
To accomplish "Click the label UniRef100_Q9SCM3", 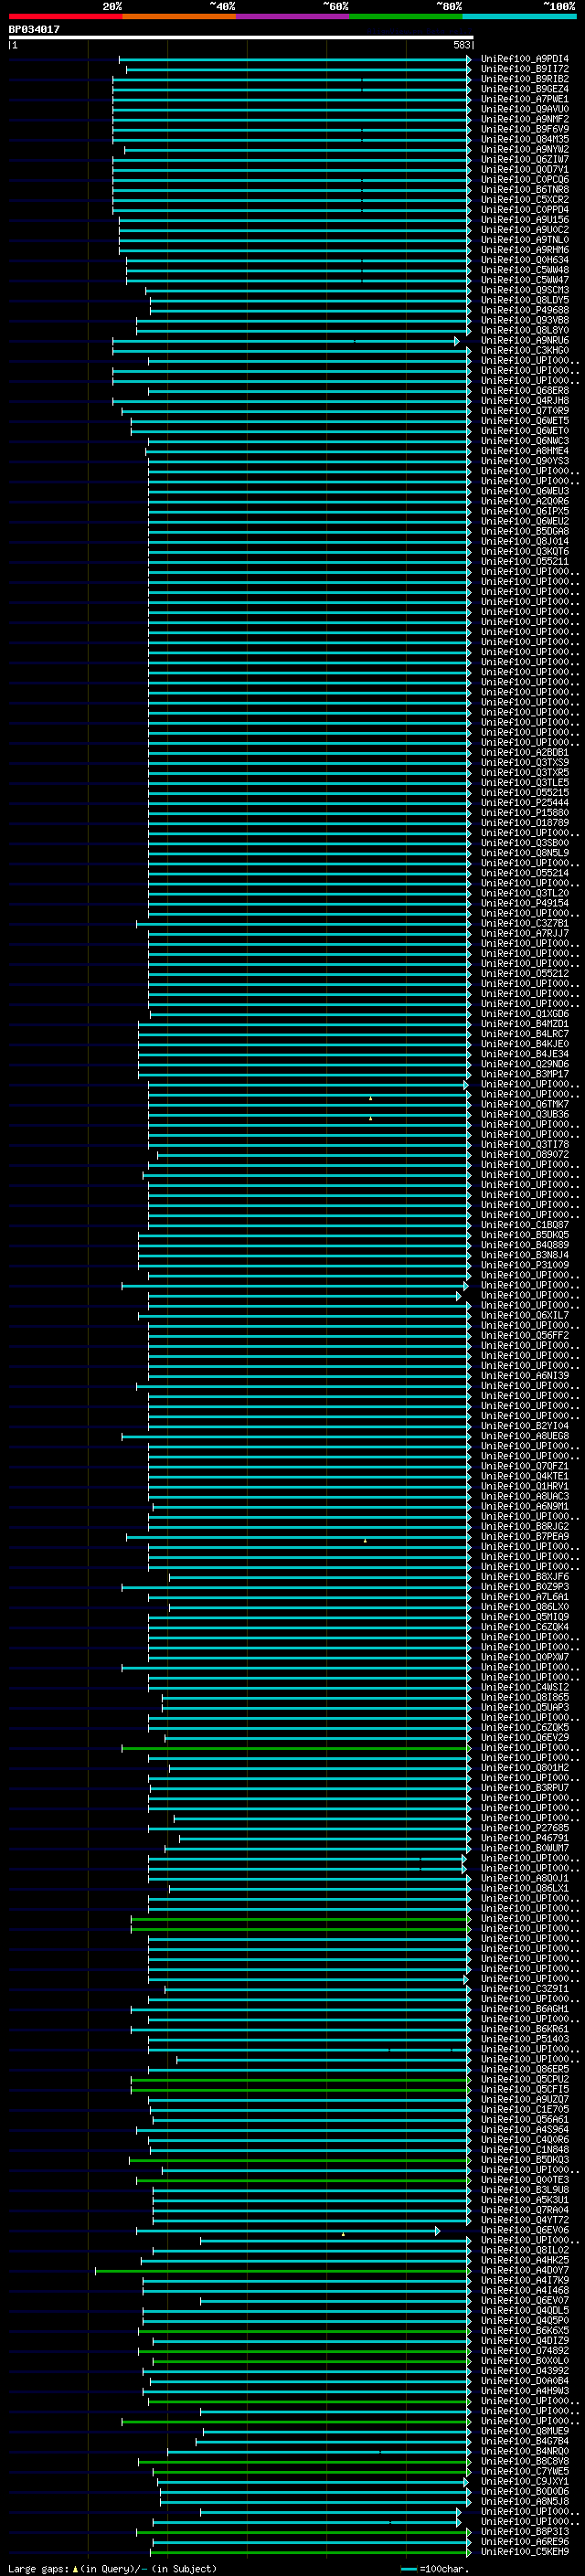I will (x=524, y=290).
